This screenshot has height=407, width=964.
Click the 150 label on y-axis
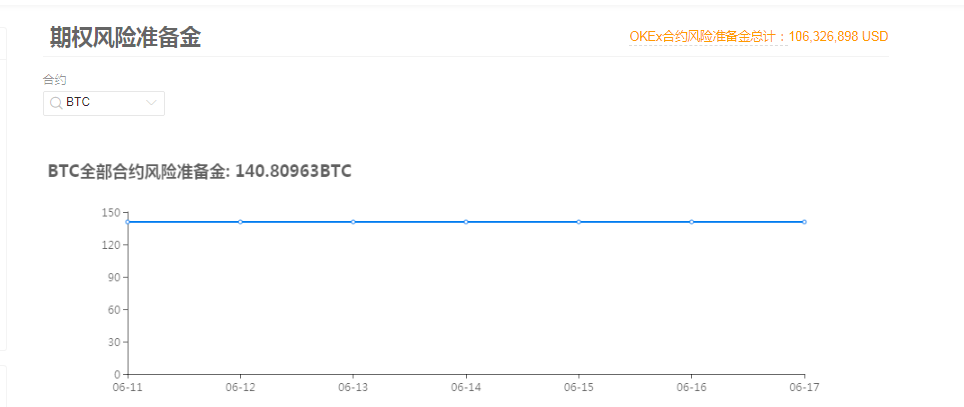coord(110,212)
